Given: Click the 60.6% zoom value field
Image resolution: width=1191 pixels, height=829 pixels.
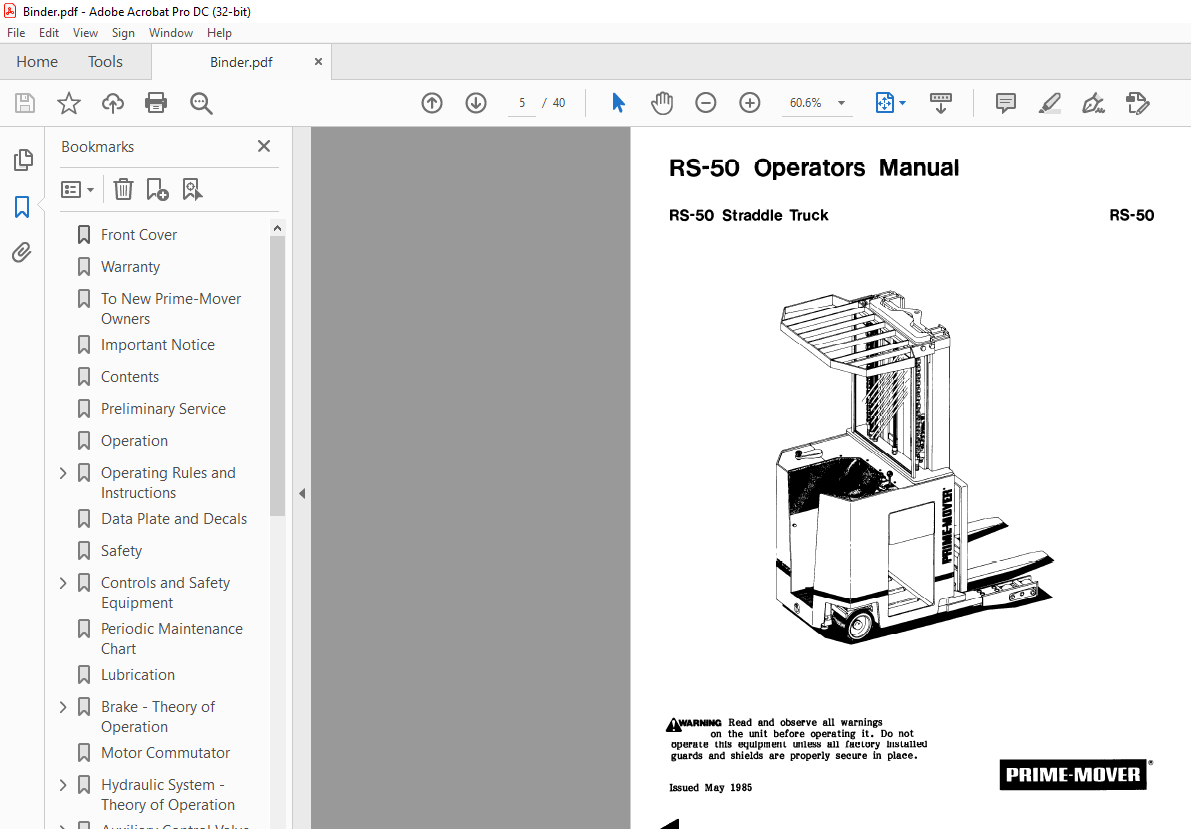Looking at the screenshot, I should tap(806, 103).
